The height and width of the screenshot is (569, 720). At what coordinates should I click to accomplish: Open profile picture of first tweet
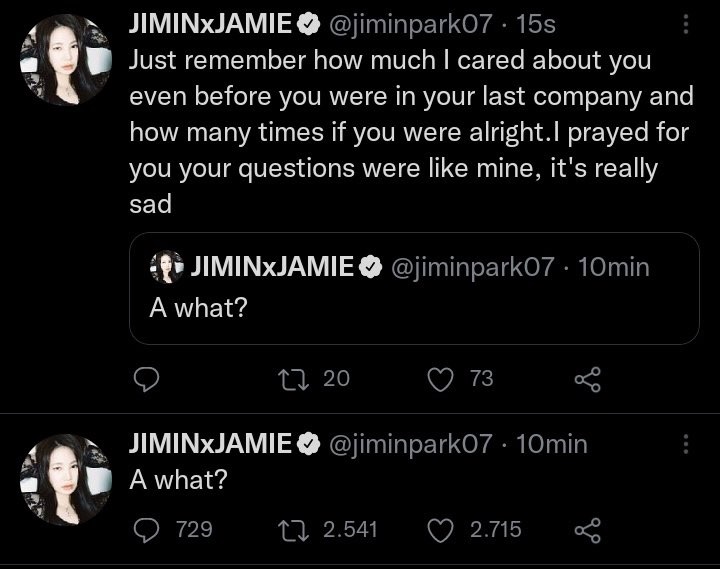click(x=64, y=60)
